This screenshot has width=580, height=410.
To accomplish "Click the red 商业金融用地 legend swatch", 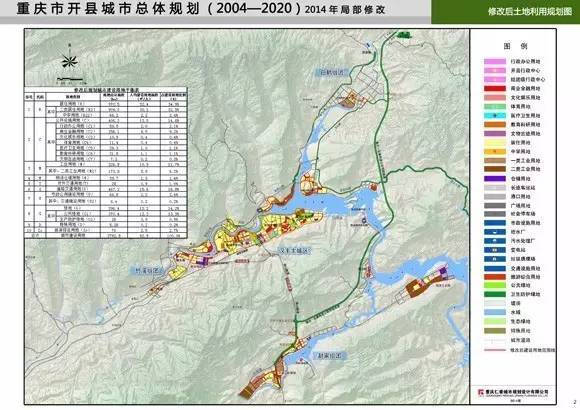I will [x=495, y=88].
